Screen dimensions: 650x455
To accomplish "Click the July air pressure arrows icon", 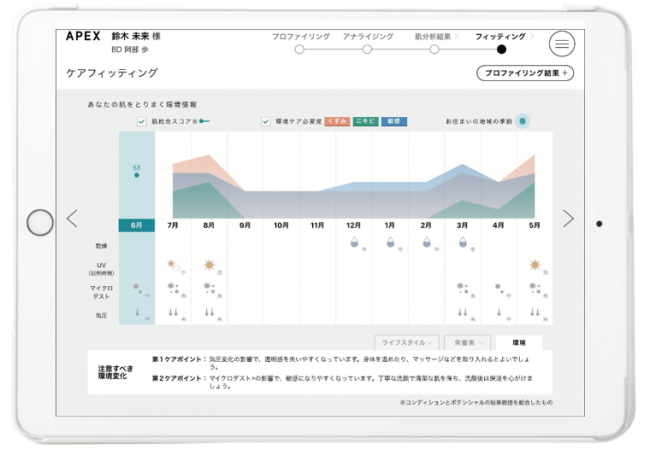I will (x=173, y=312).
